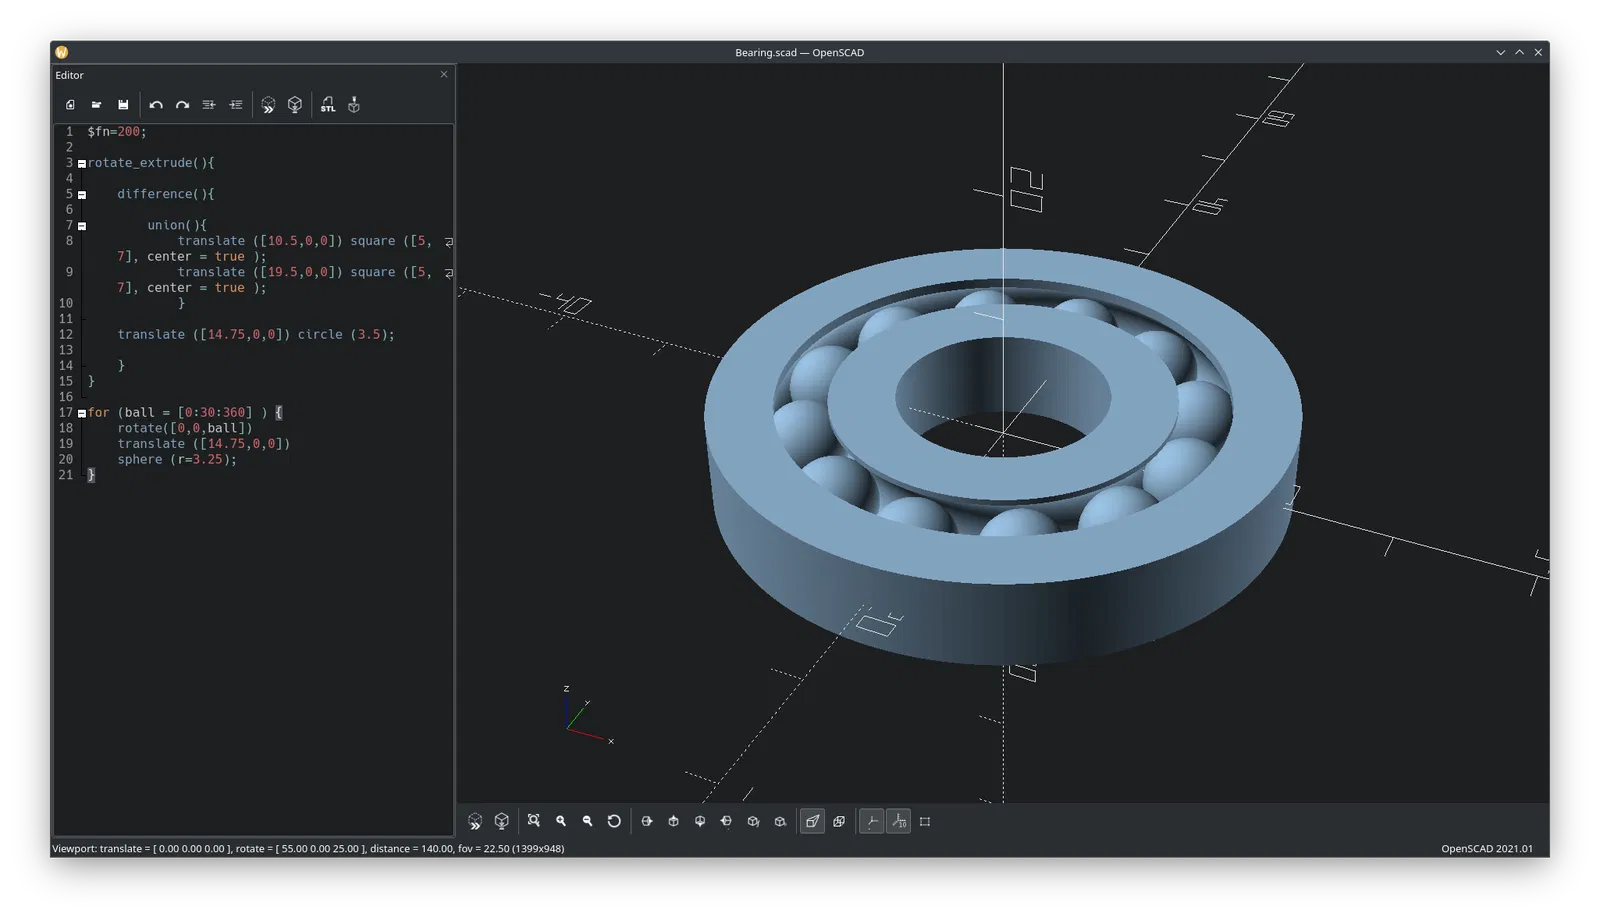The image size is (1600, 917).
Task: Preview the model from editor toolbar
Action: [x=268, y=105]
